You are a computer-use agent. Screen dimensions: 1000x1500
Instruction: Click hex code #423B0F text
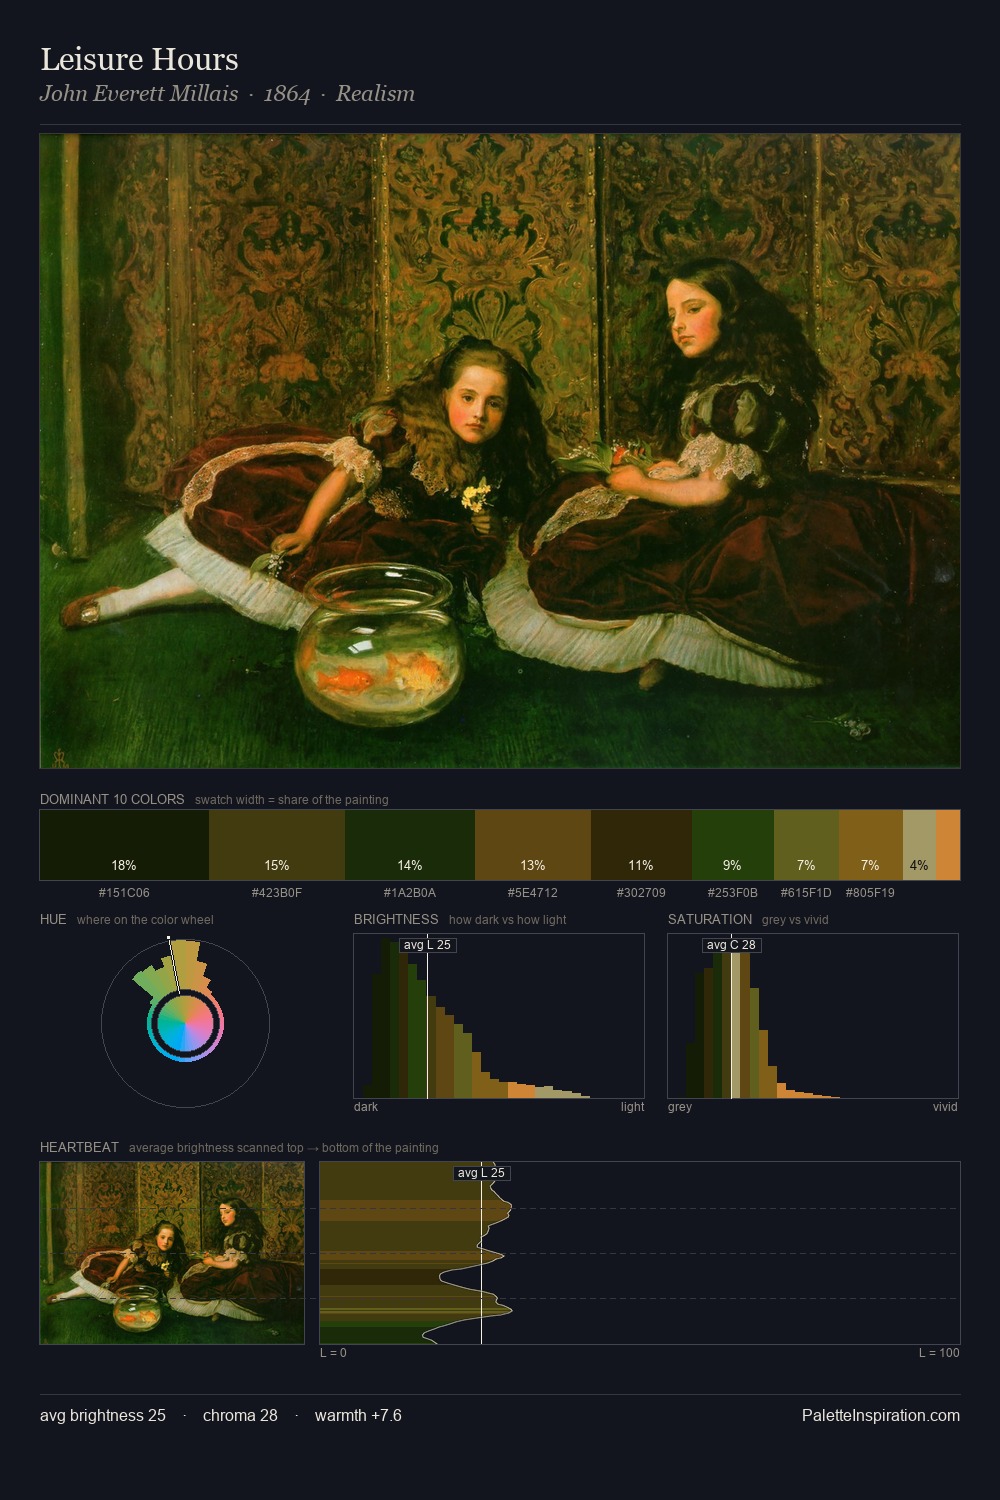pyautogui.click(x=277, y=893)
